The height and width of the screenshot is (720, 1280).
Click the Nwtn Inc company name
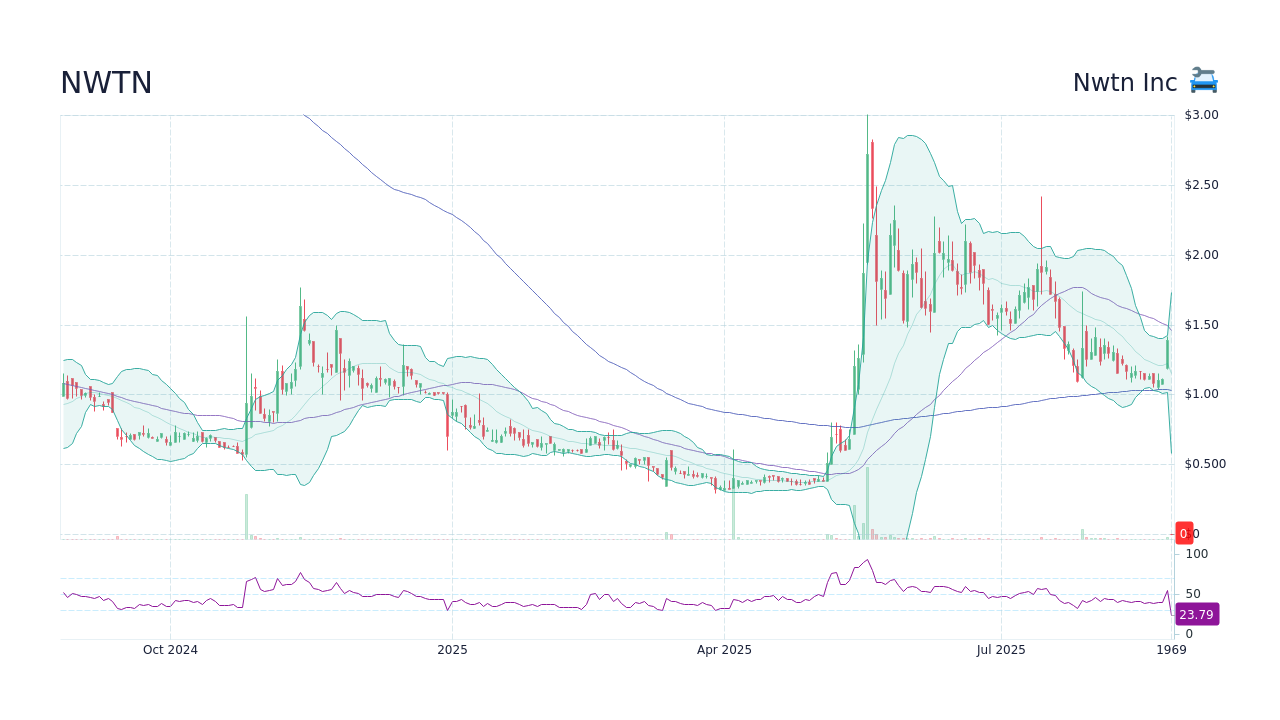coord(1125,82)
